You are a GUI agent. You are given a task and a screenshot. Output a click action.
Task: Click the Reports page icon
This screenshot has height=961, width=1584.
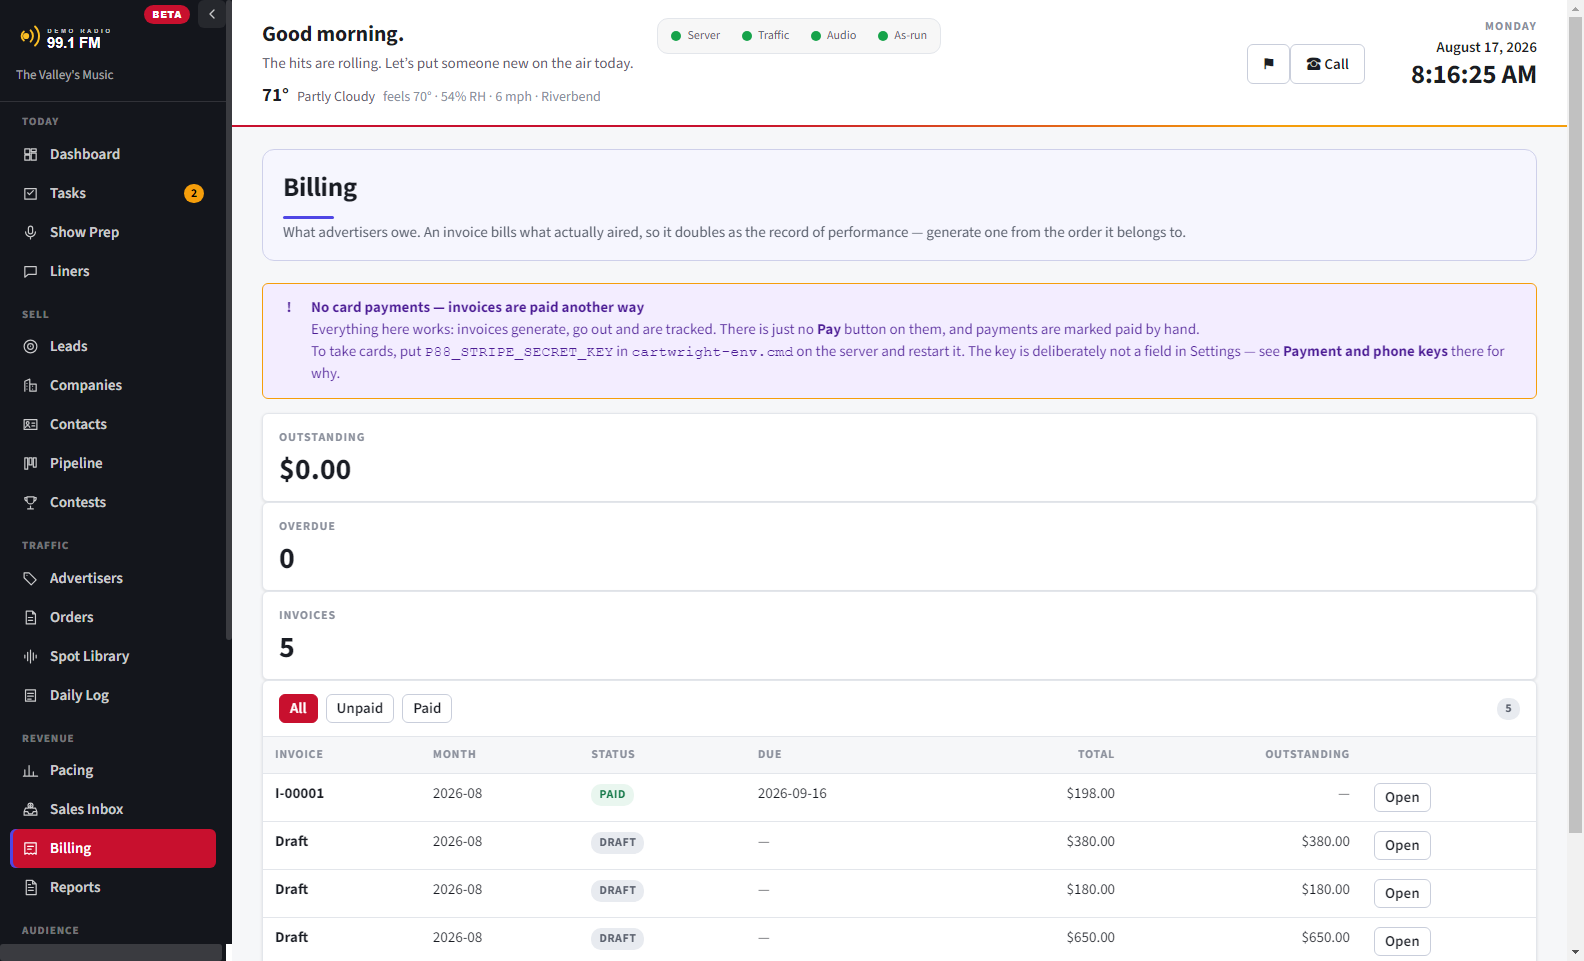(x=30, y=887)
